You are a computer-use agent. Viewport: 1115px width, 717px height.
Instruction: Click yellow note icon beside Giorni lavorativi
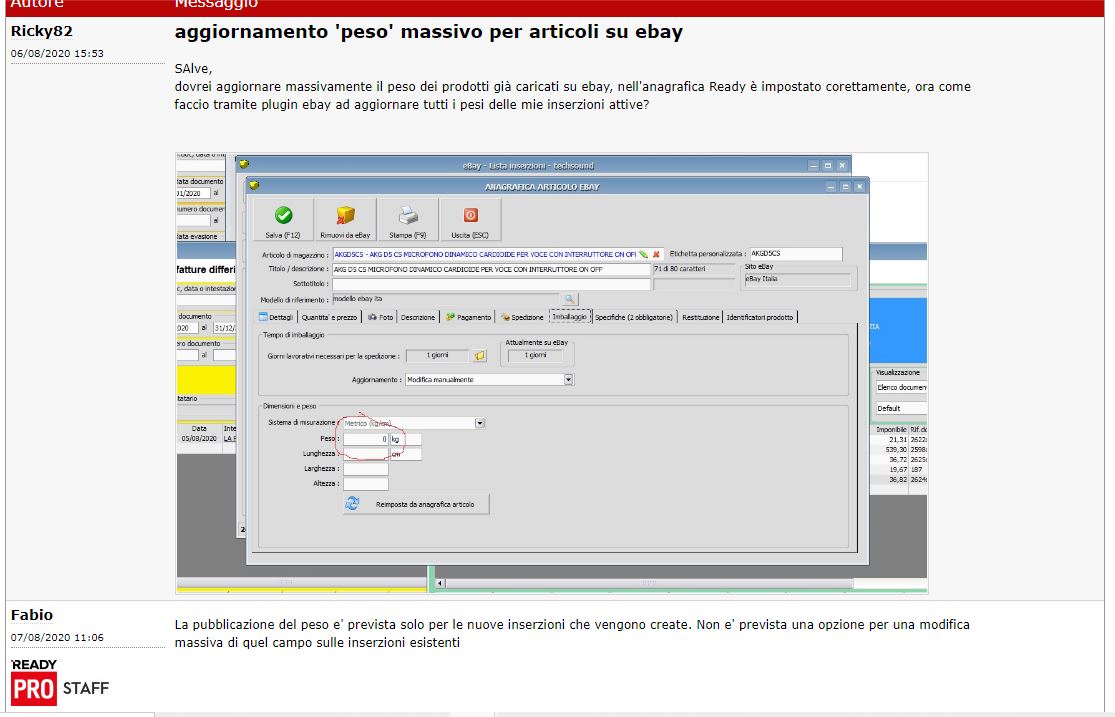coord(480,356)
